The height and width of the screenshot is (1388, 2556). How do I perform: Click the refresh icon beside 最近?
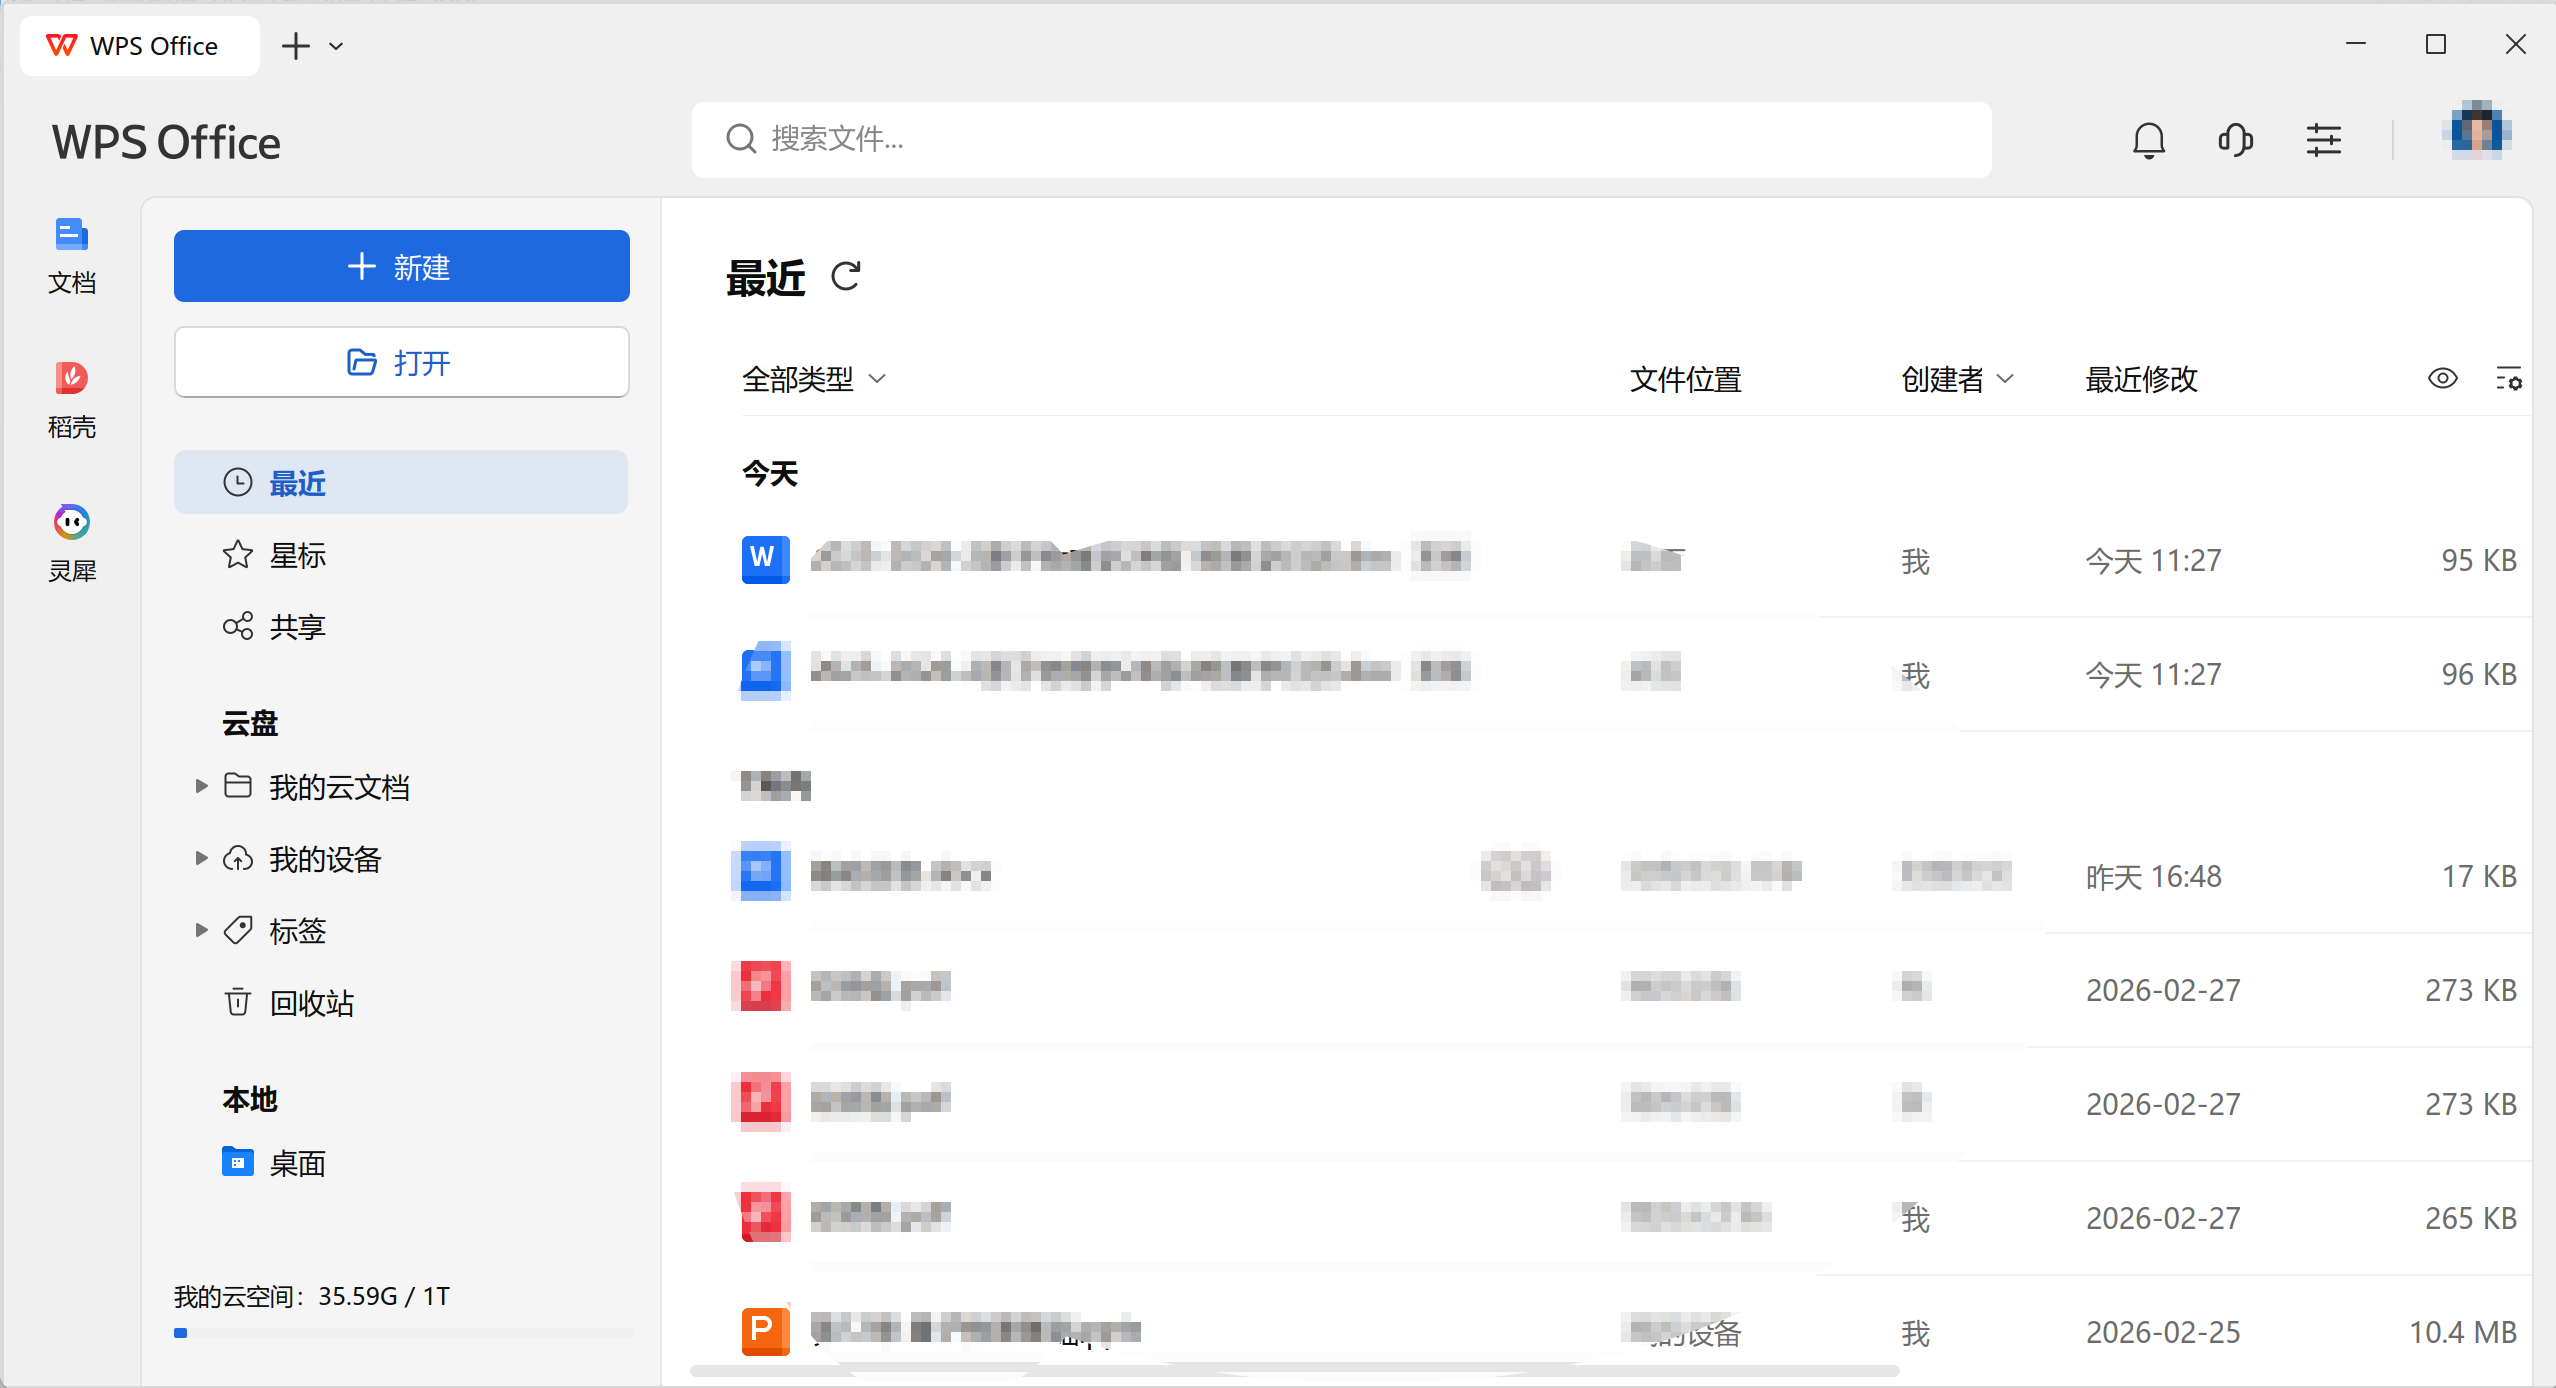click(846, 277)
